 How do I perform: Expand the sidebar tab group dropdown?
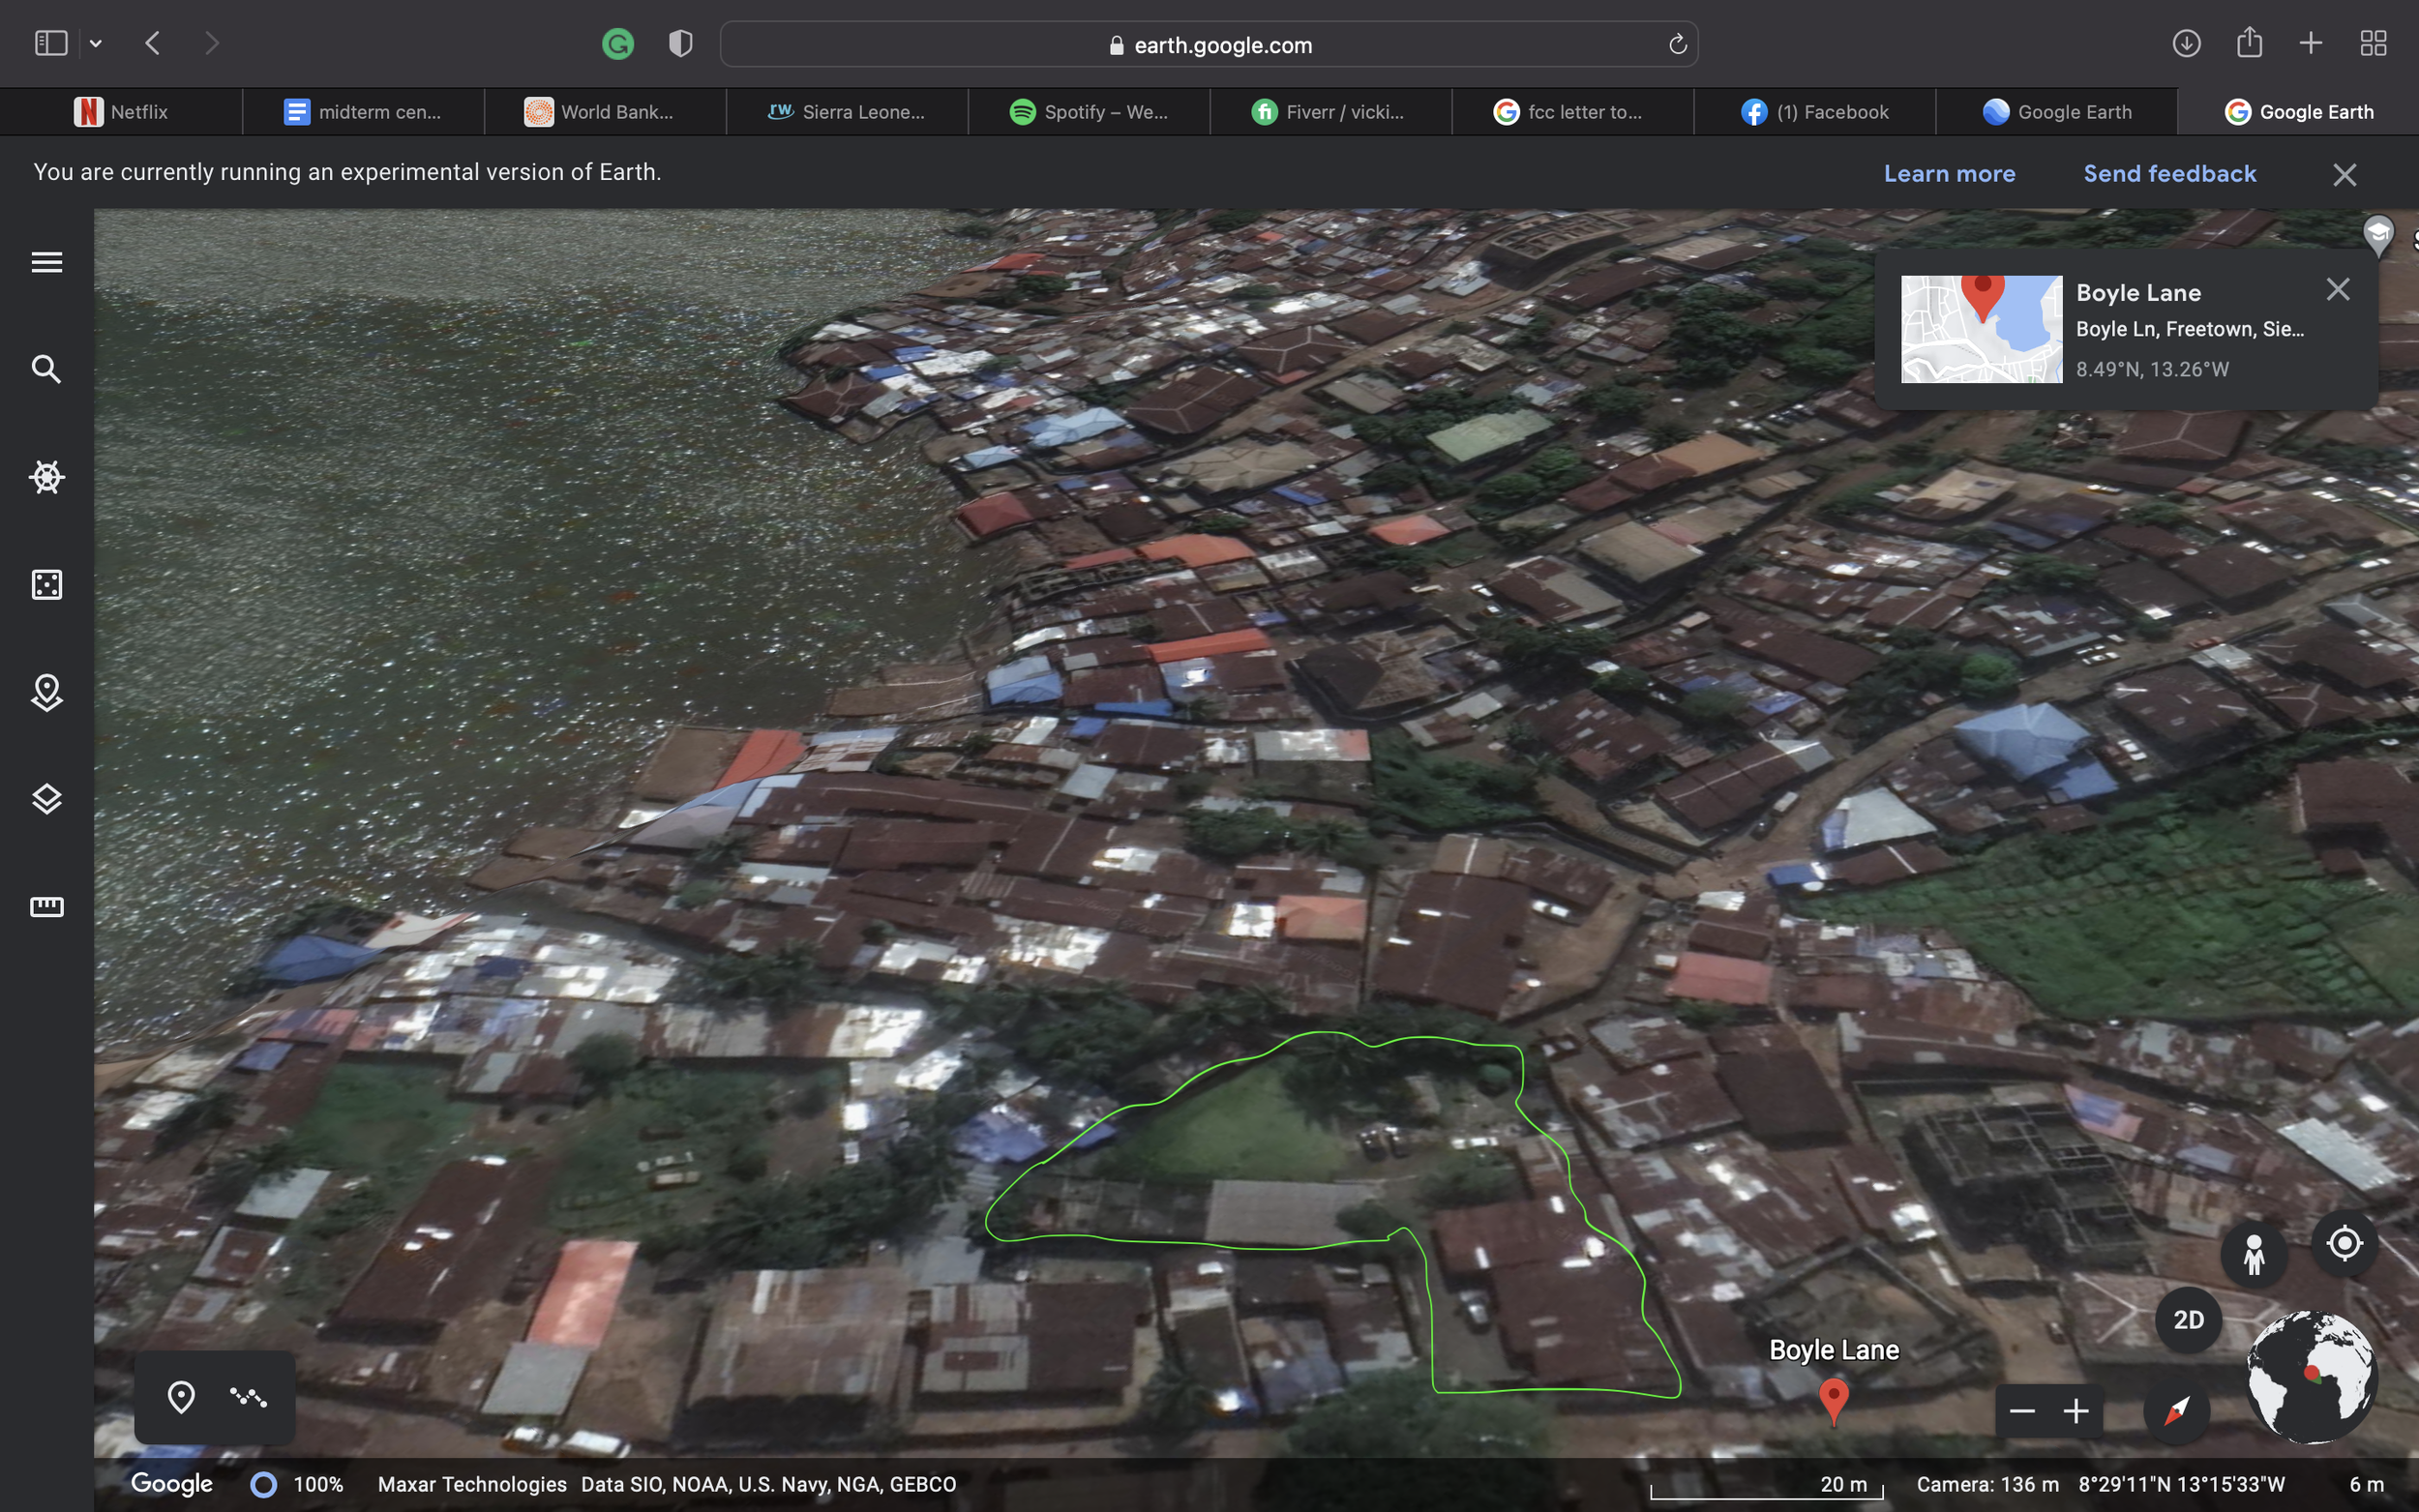[96, 43]
